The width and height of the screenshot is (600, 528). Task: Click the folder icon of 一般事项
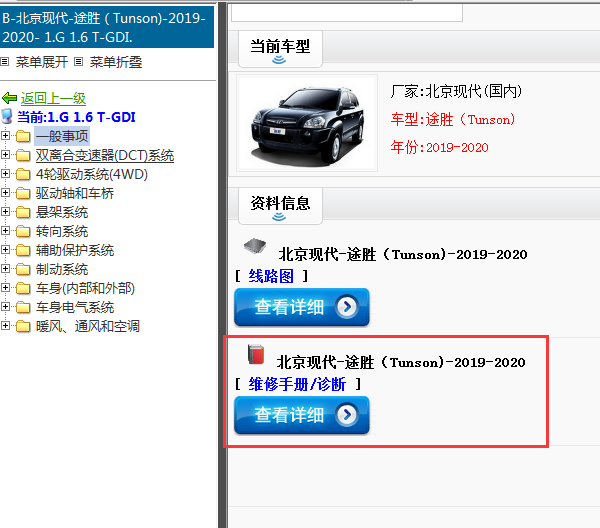23,136
